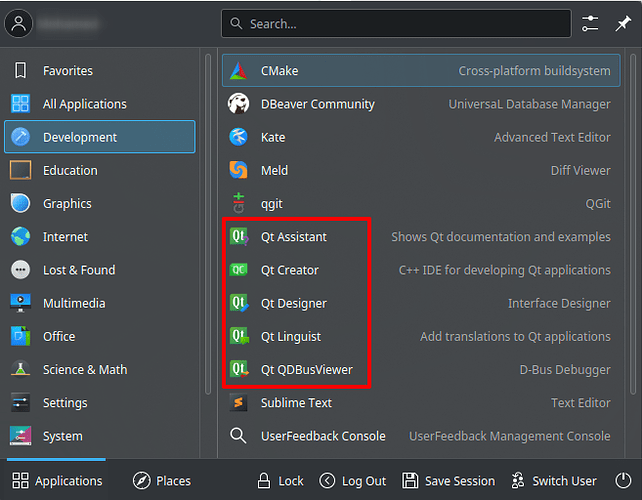Launch Qt Linguist entry

421,337
